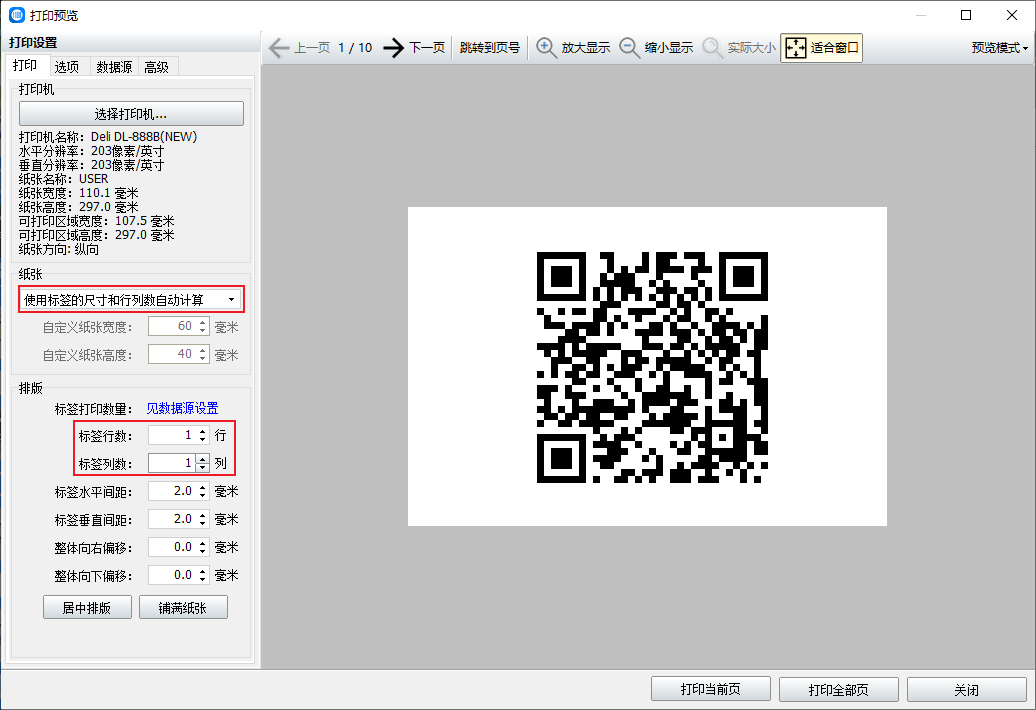
Task: Click the 整体向右偏移 input field
Action: point(172,548)
